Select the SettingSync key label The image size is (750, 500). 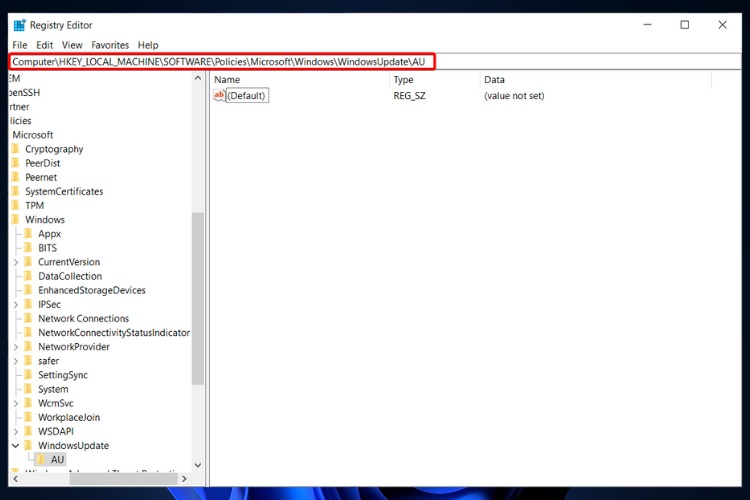tap(63, 375)
